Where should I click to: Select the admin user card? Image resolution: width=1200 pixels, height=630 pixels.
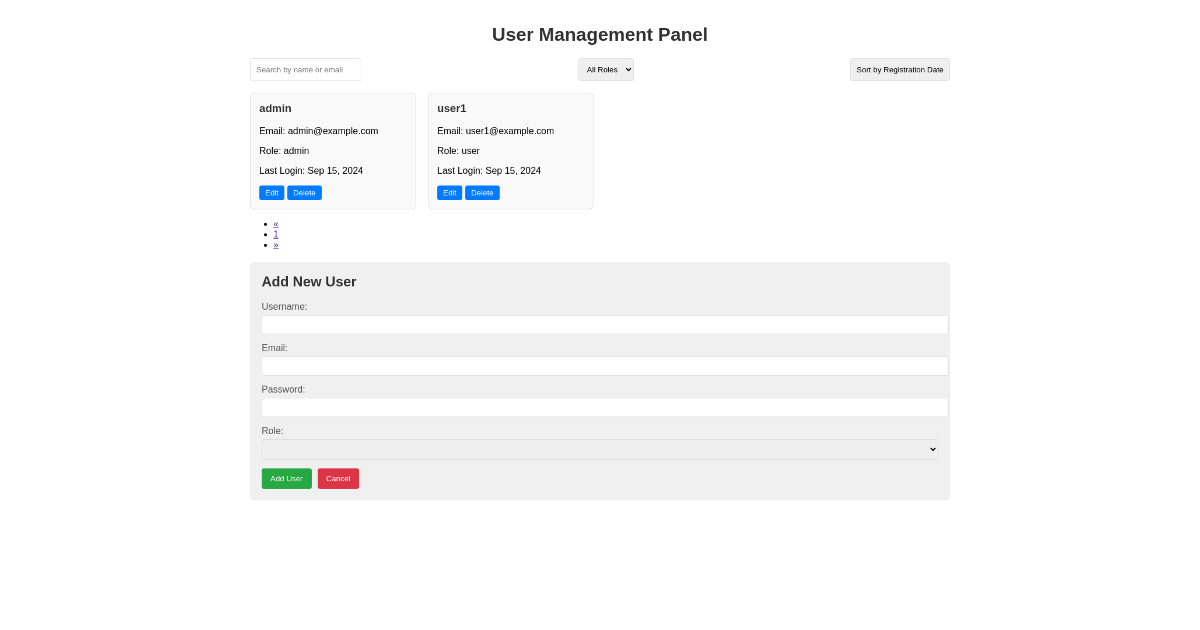tap(332, 150)
